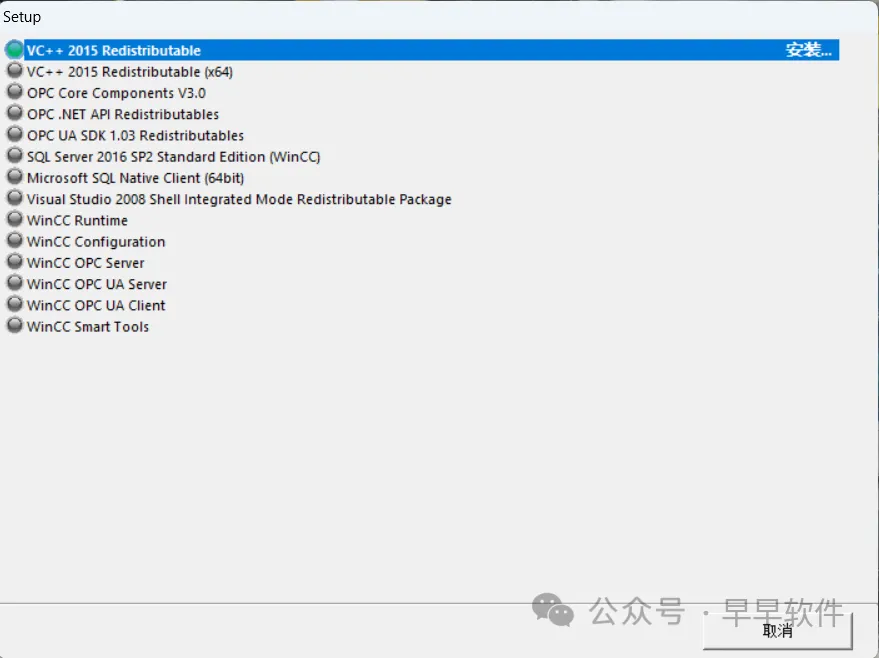Click the status icon beside WinCC OPC UA Client
This screenshot has height=658, width=879.
[x=15, y=304]
